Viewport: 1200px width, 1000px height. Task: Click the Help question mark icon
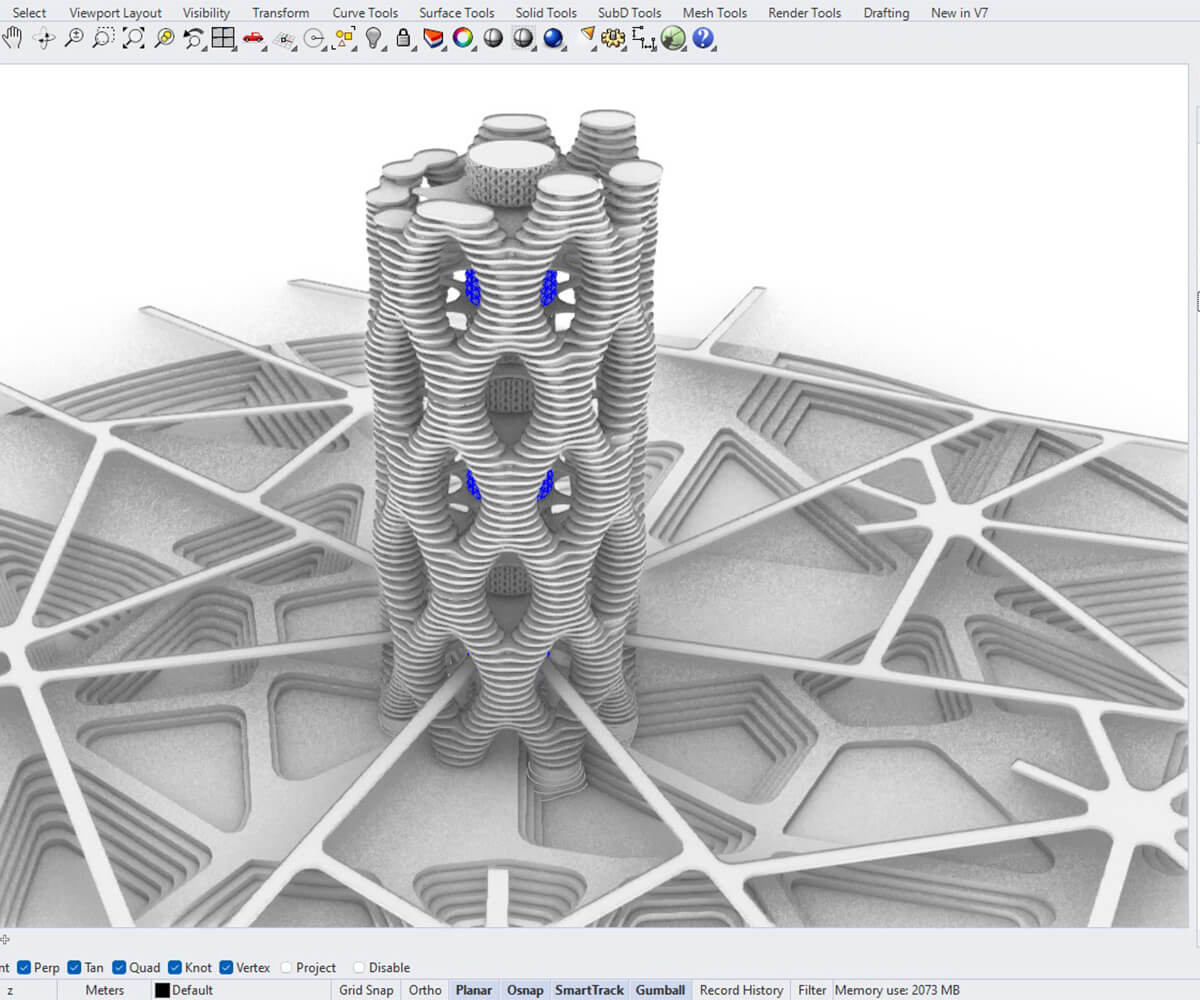pyautogui.click(x=703, y=39)
